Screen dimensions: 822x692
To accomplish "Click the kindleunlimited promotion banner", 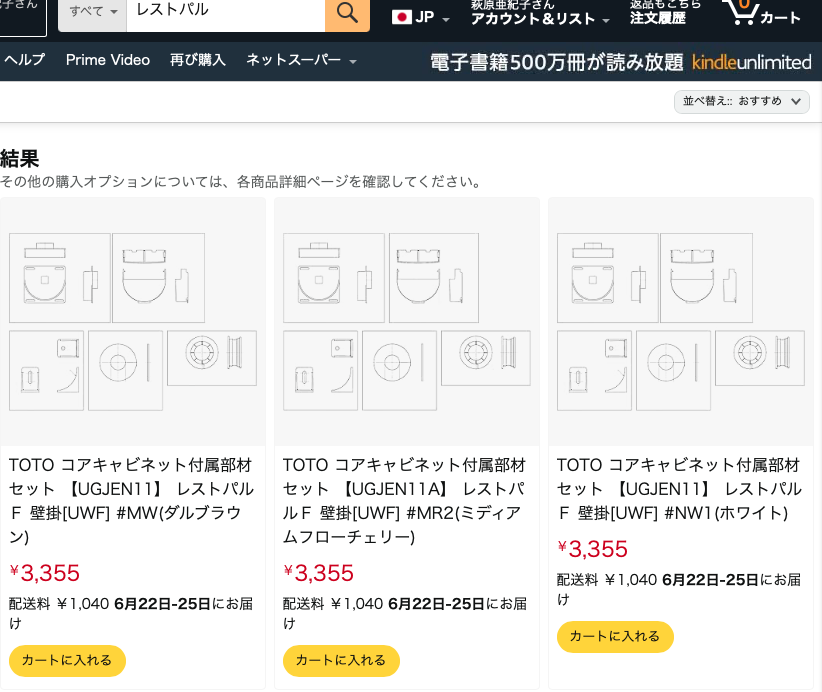I will (621, 62).
